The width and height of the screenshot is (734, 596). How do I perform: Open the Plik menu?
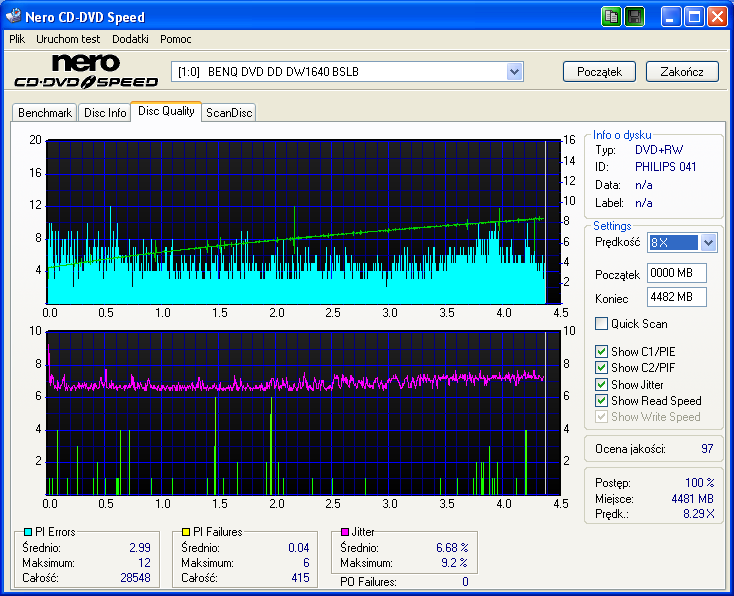17,39
